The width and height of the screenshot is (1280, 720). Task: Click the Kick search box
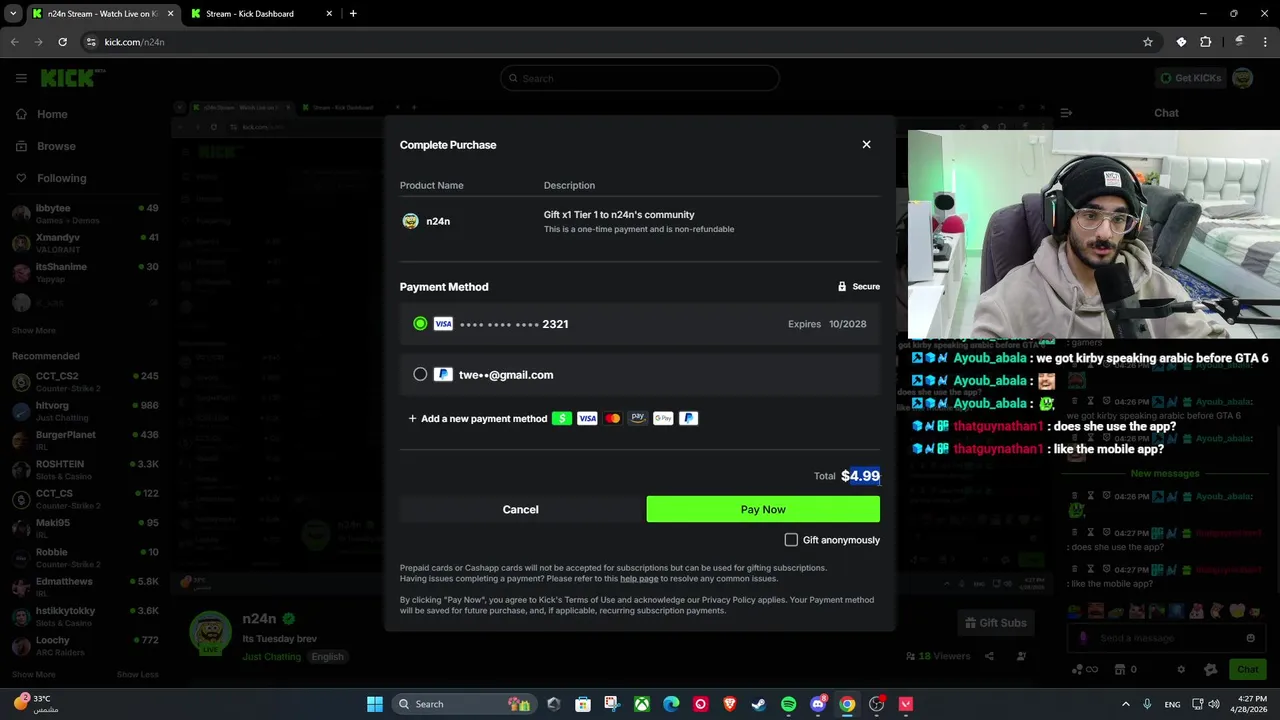[x=640, y=78]
